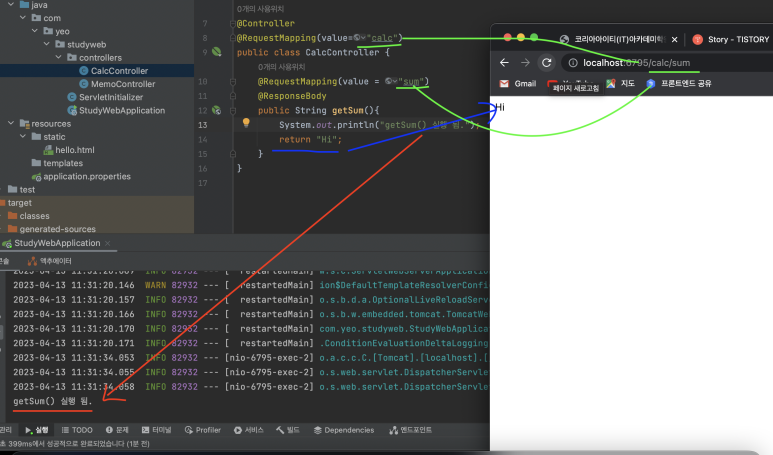Collapse the resources folder chevron
The image size is (773, 455).
[x=11, y=123]
